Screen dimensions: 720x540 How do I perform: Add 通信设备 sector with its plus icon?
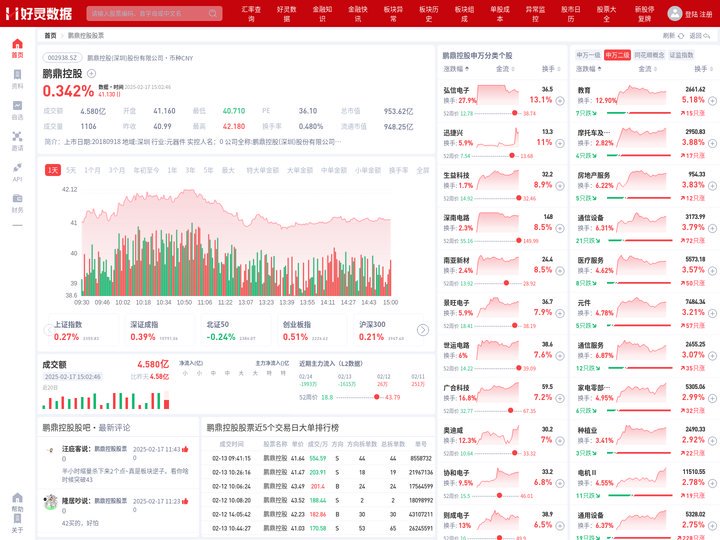point(712,228)
